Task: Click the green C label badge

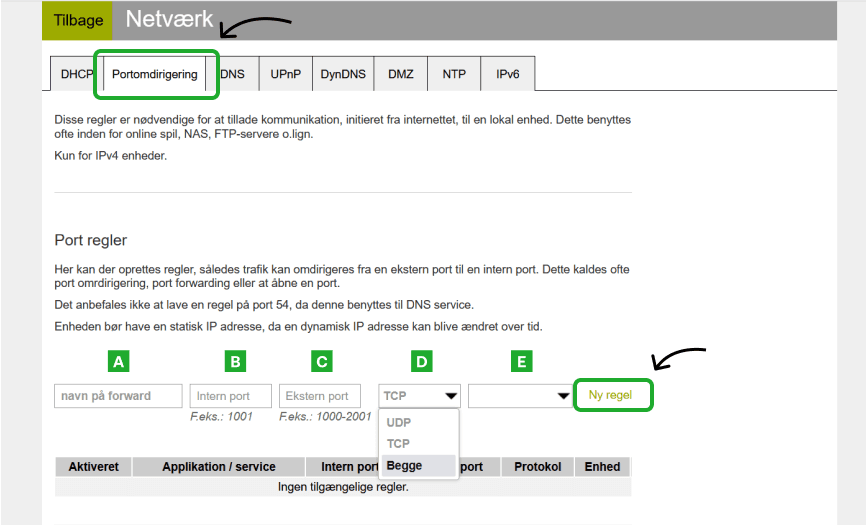Action: pyautogui.click(x=320, y=361)
